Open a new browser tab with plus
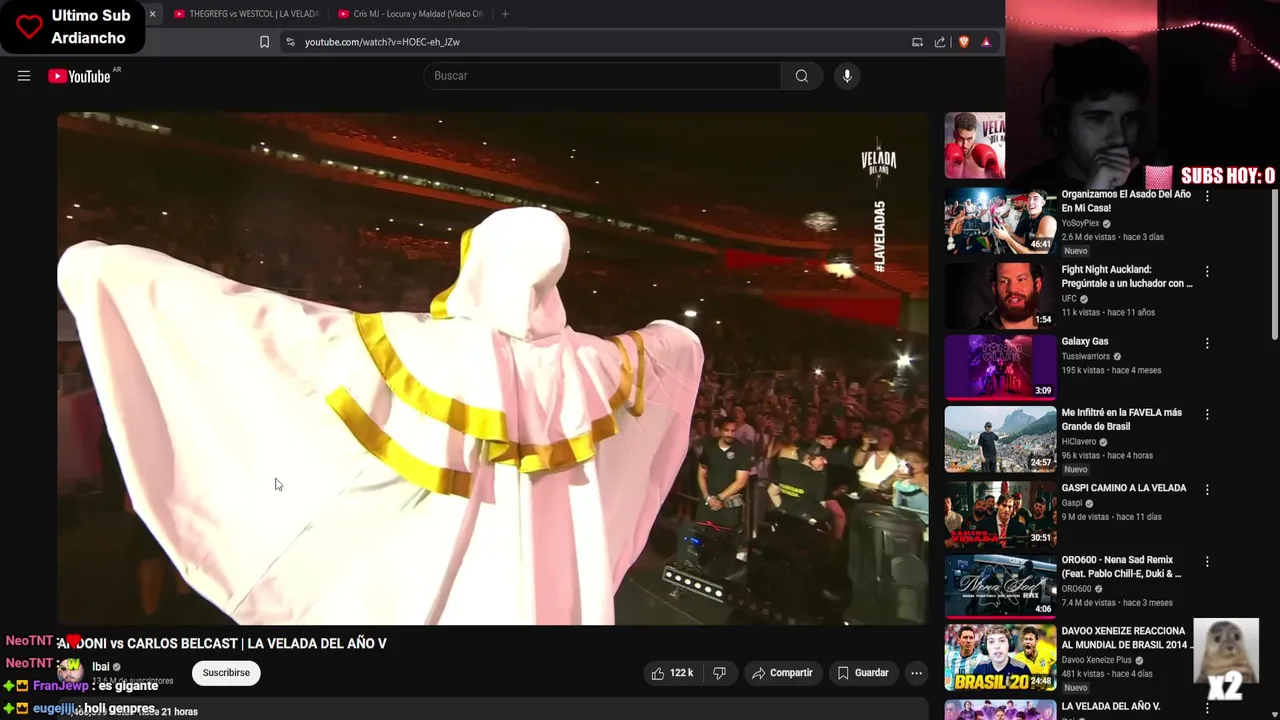This screenshot has height=720, width=1280. click(505, 14)
